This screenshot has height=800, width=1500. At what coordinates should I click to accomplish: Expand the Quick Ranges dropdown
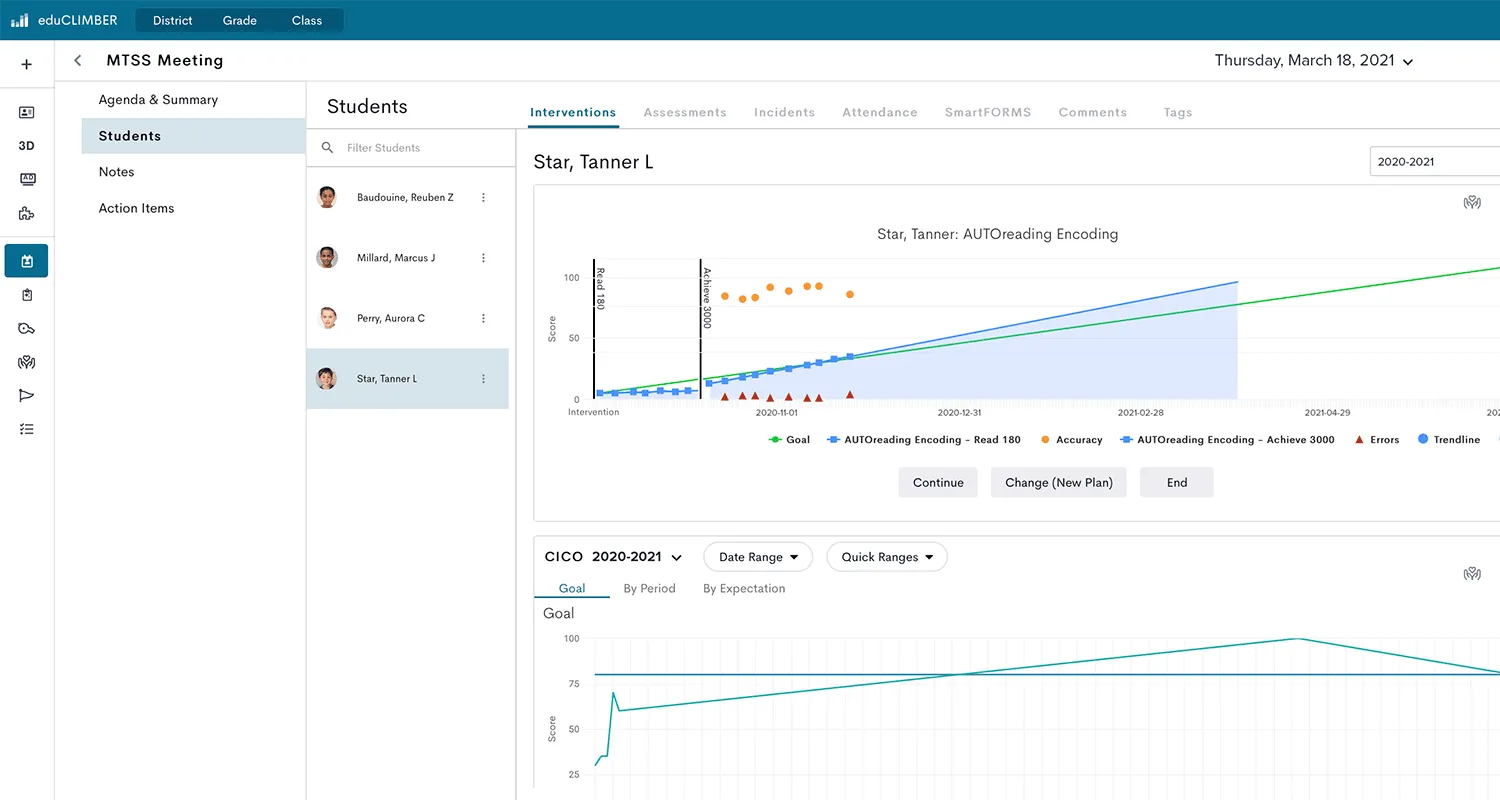click(x=886, y=557)
